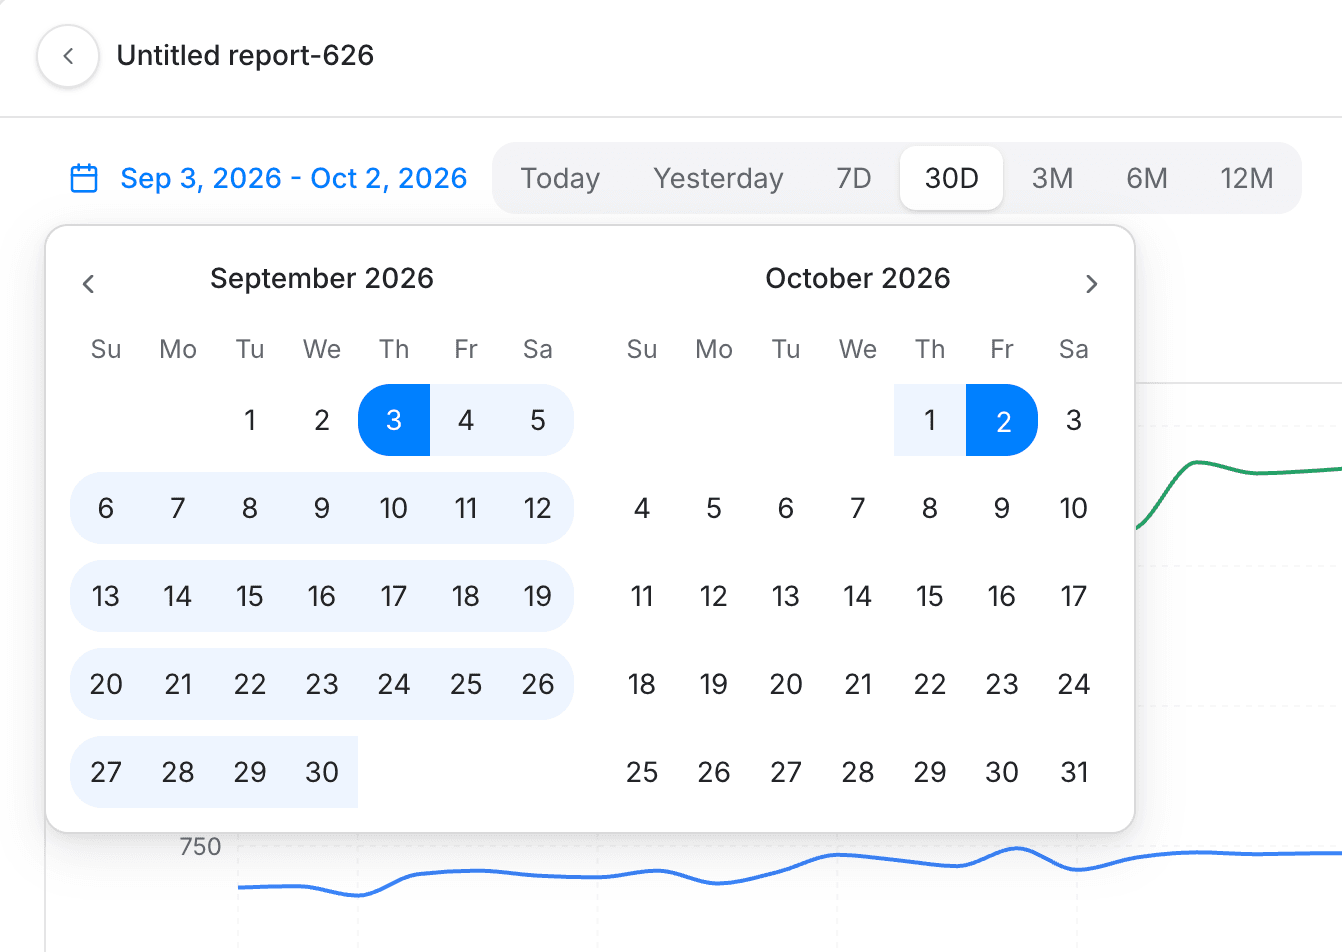Viewport: 1342px width, 952px height.
Task: Select the Today range tab
Action: click(560, 178)
